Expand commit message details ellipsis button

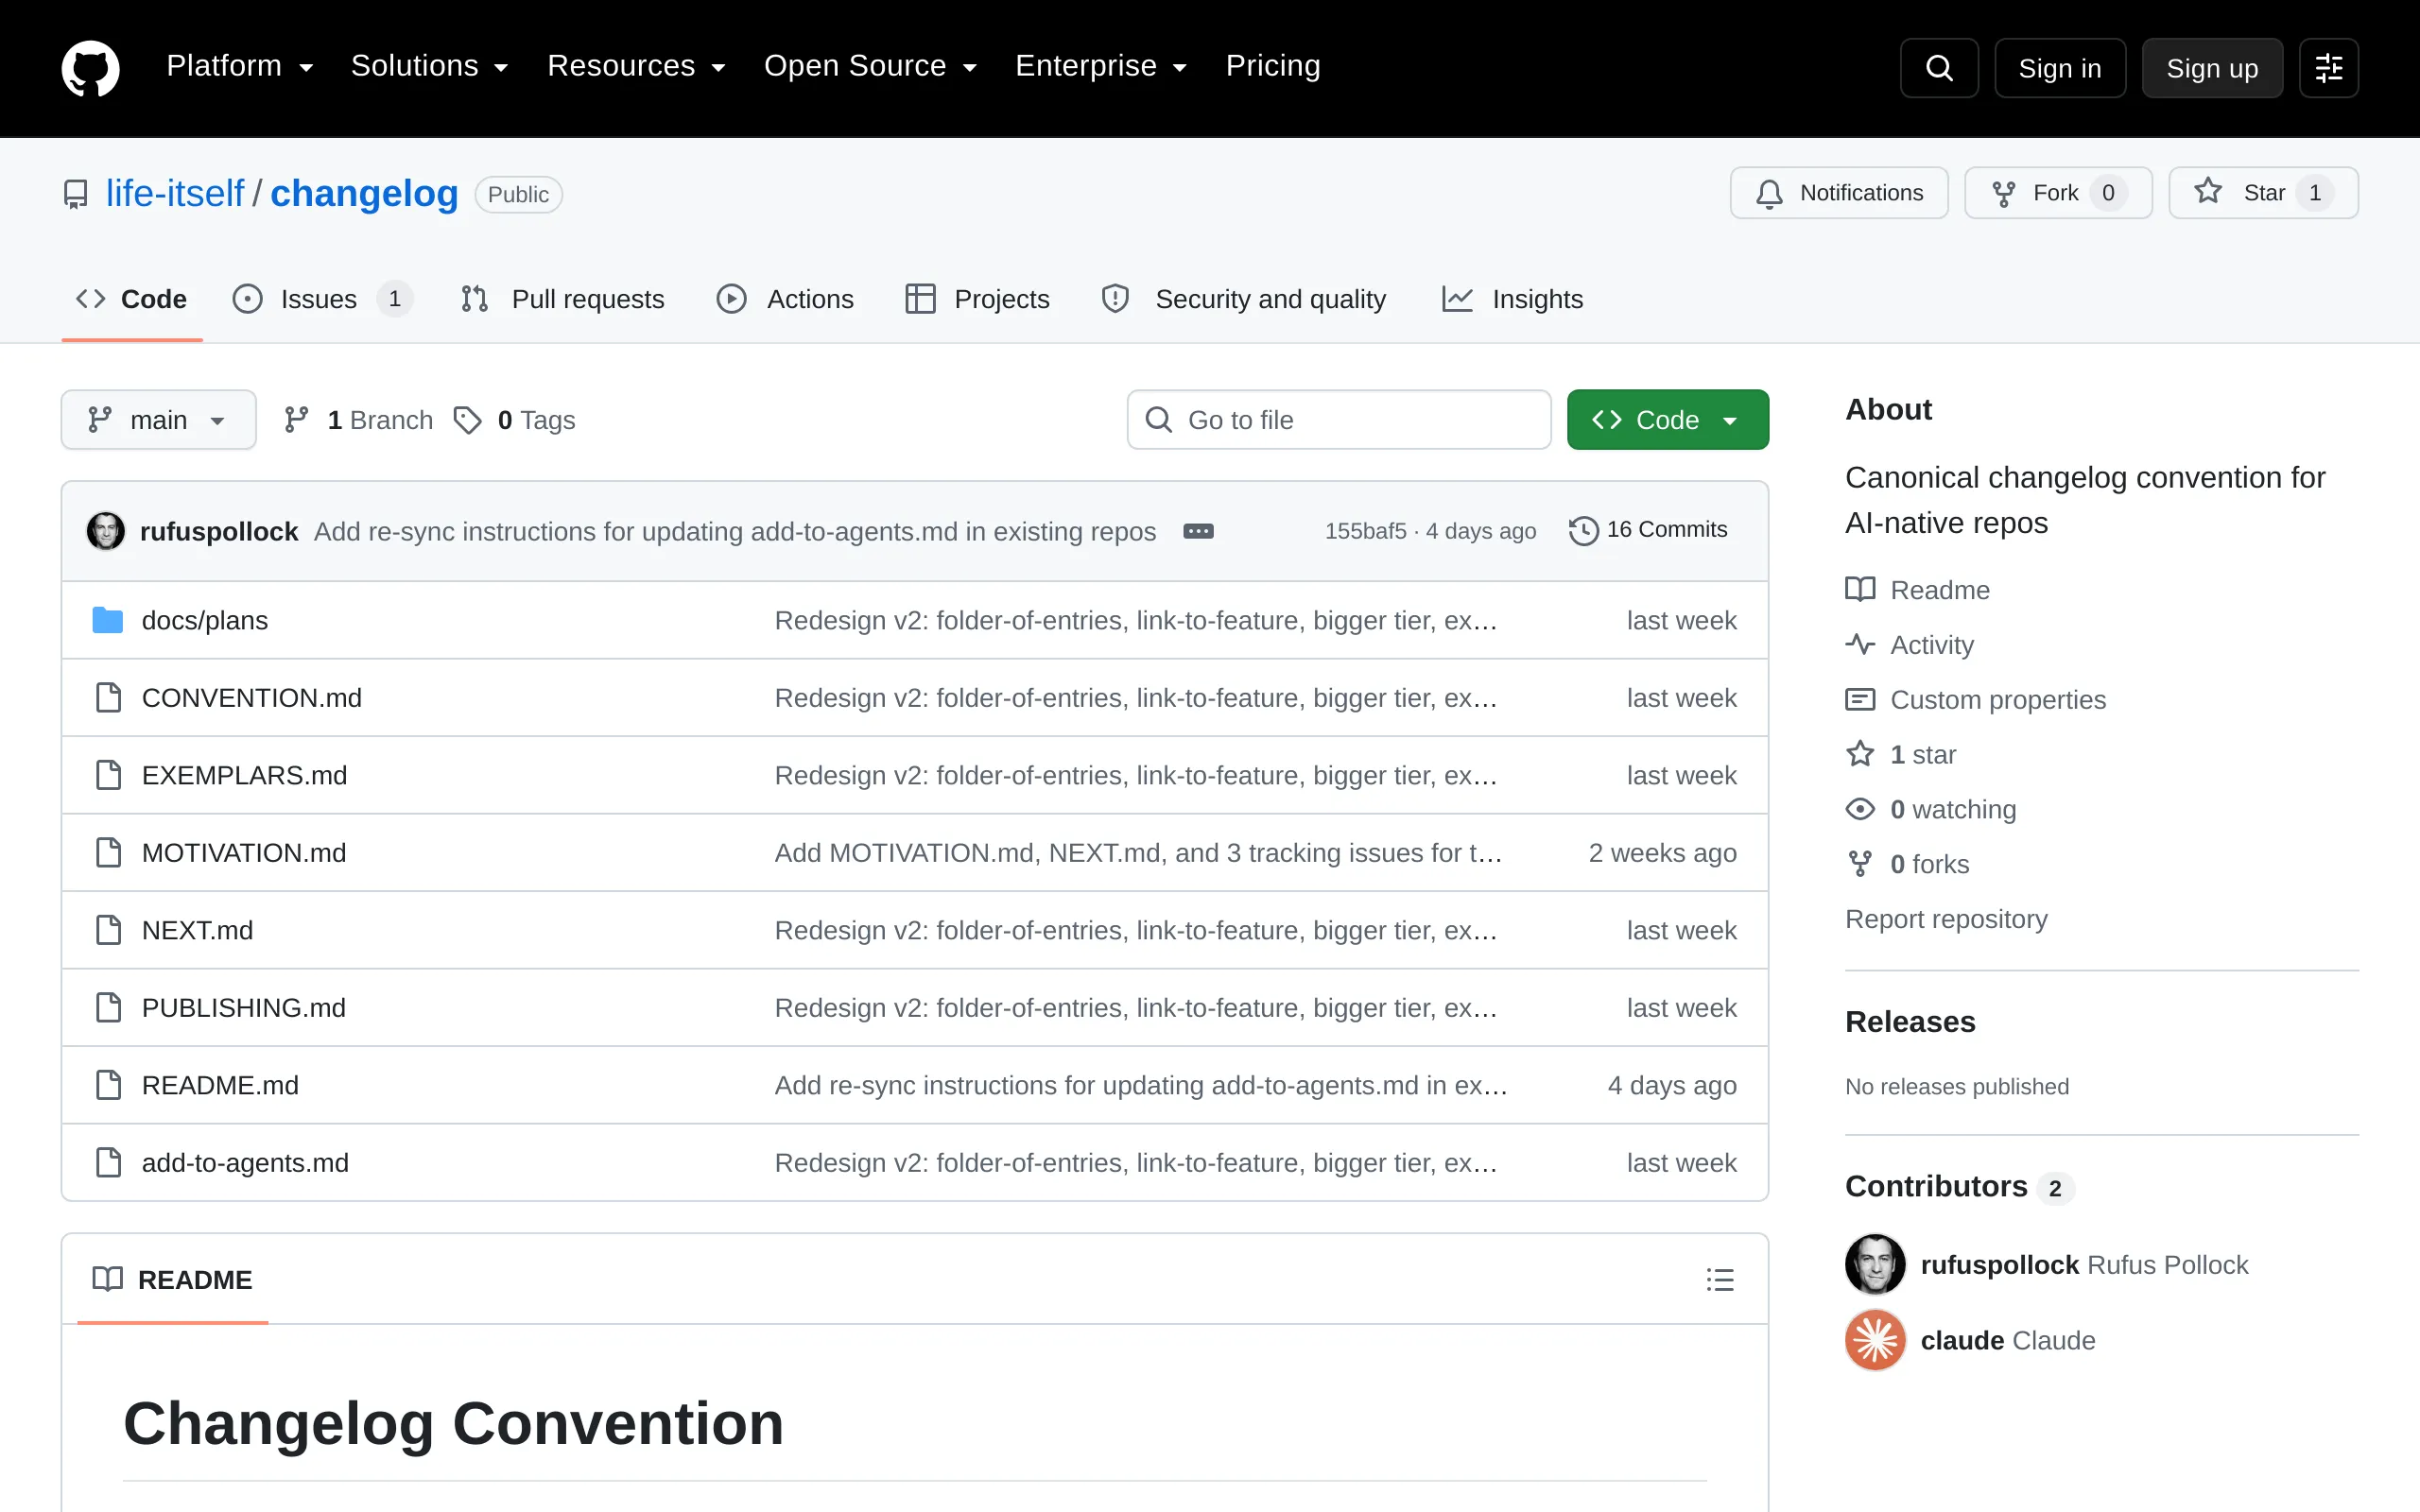1198,531
